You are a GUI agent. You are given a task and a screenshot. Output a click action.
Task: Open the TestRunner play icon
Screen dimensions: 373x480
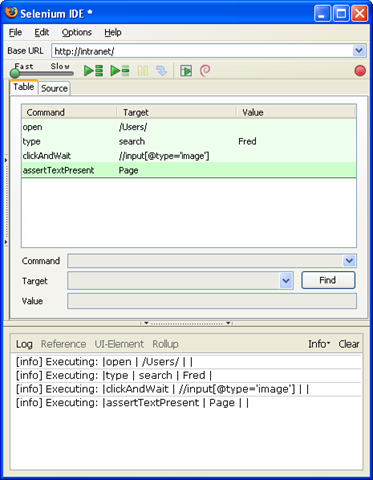pyautogui.click(x=186, y=71)
